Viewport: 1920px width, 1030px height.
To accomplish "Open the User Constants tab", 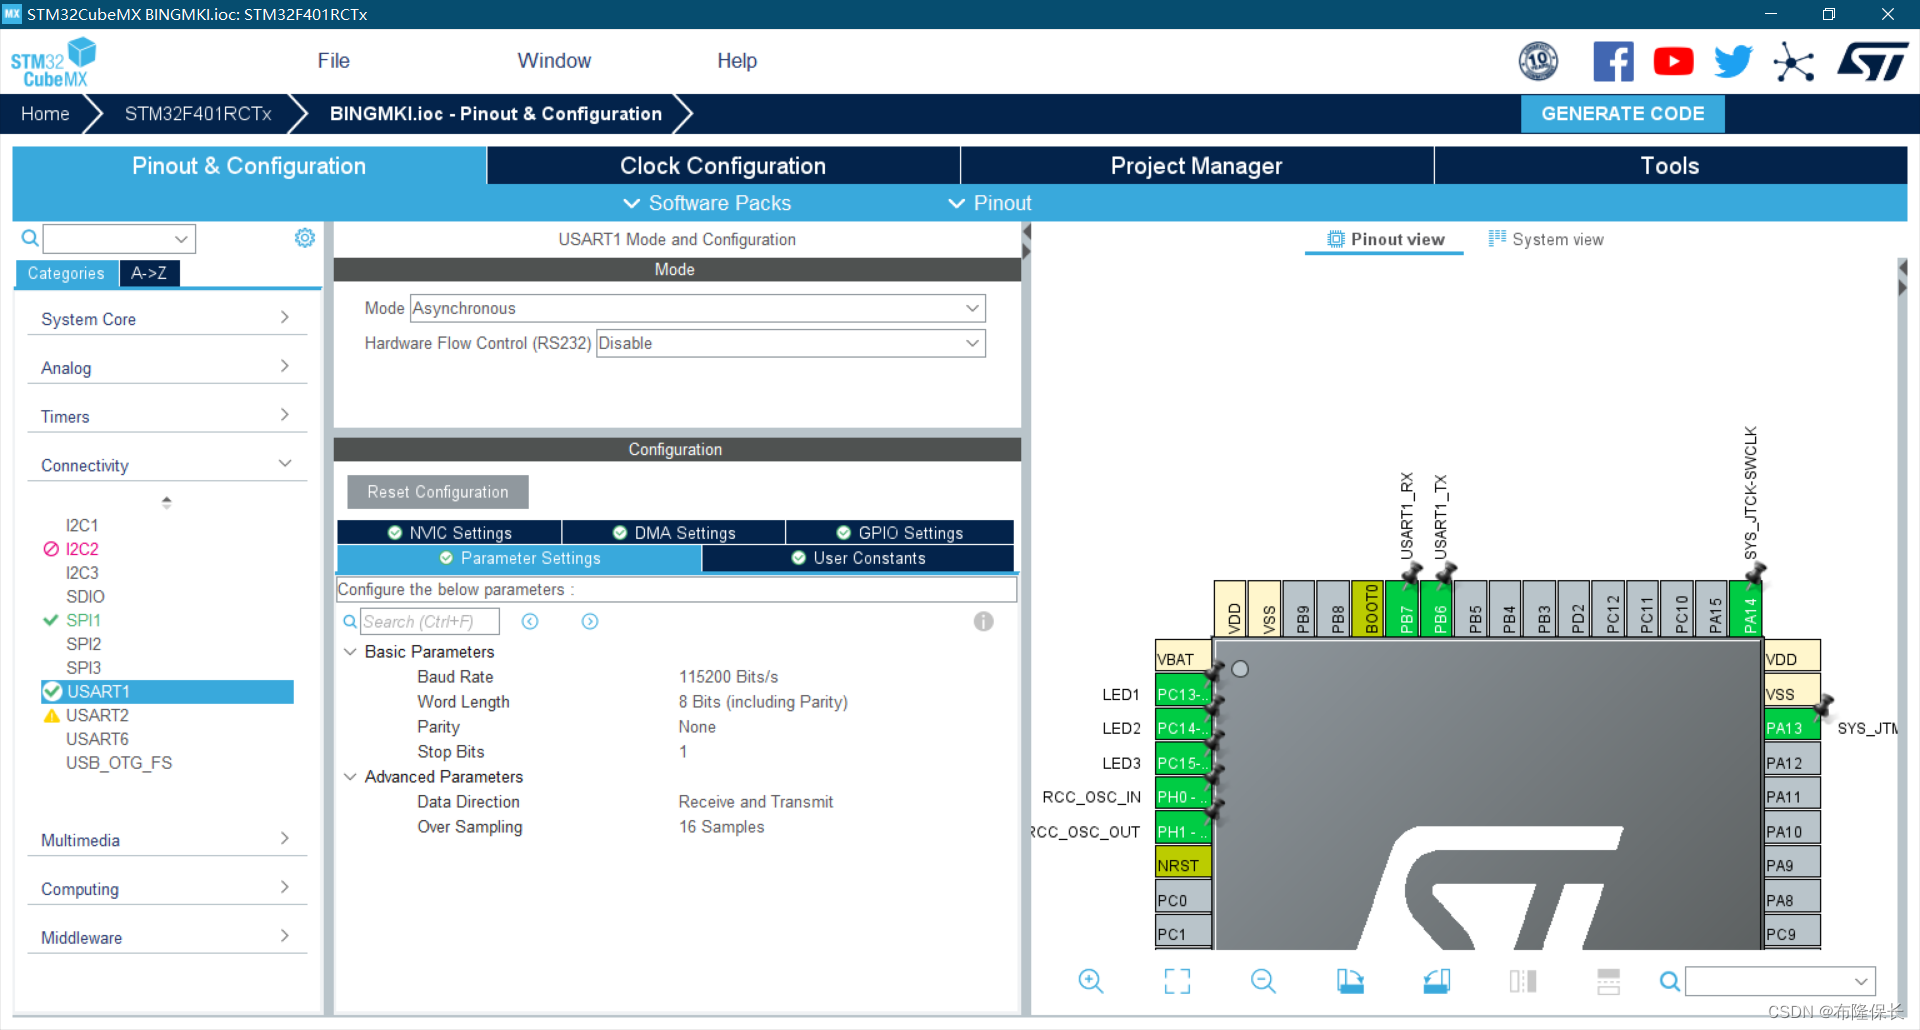I will pyautogui.click(x=858, y=558).
